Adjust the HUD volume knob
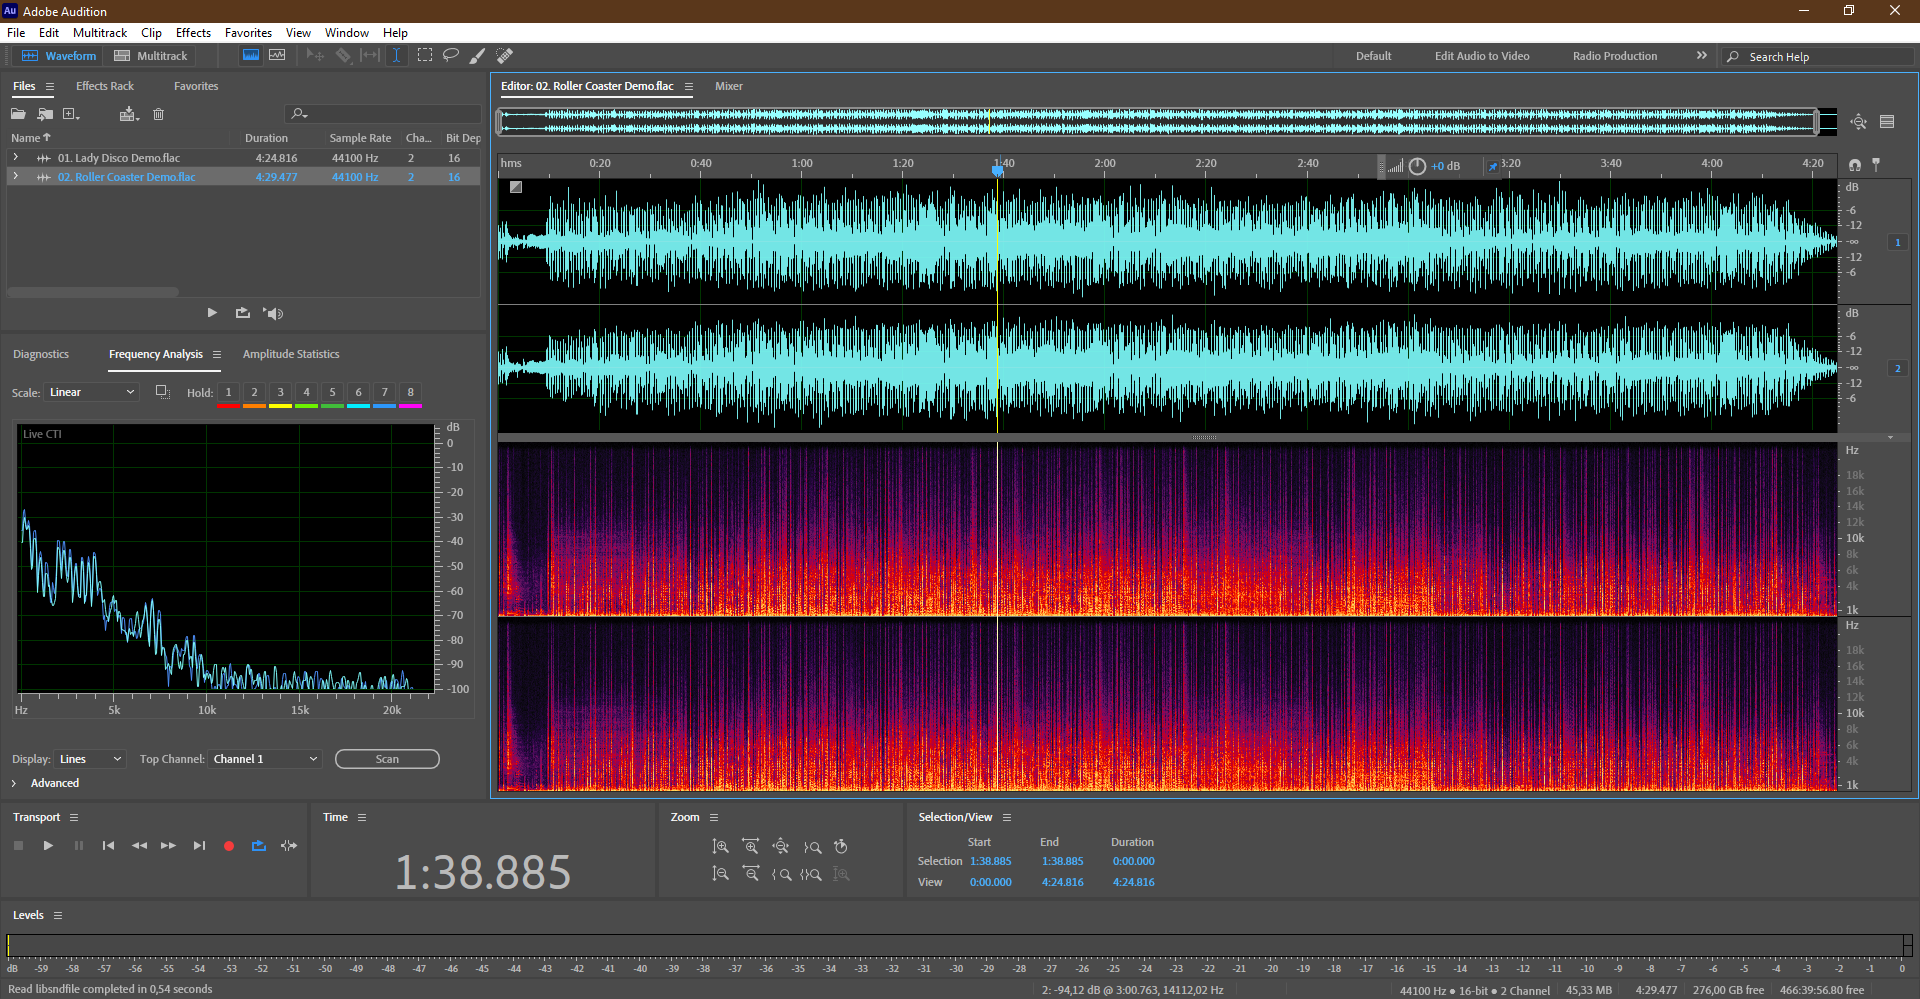The image size is (1920, 999). click(1417, 166)
